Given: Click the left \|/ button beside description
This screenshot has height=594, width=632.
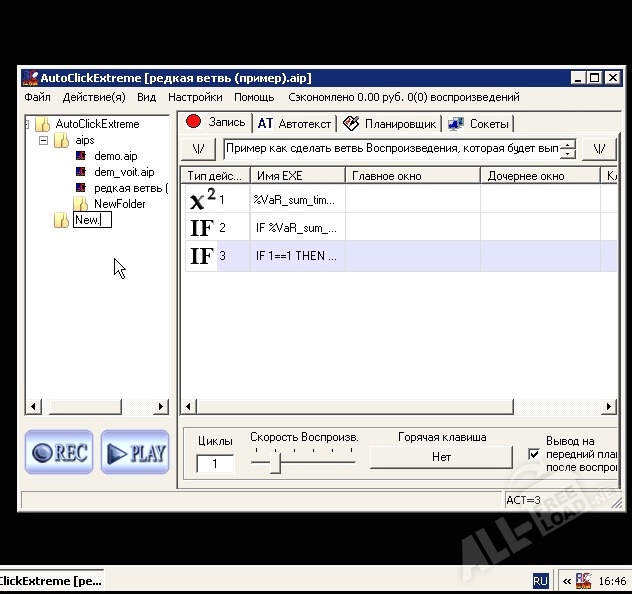Looking at the screenshot, I should tap(200, 149).
